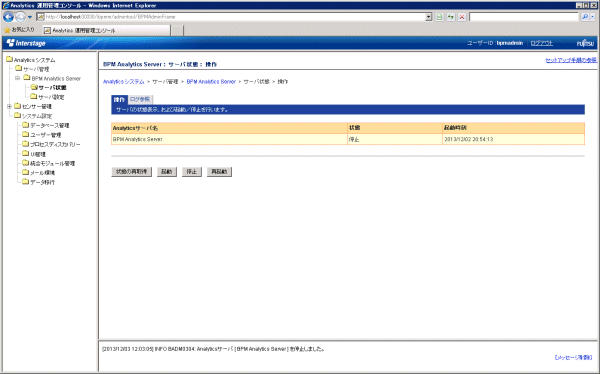This screenshot has width=600, height=374.
Task: Click the browser Forward arrow button
Action: point(20,17)
